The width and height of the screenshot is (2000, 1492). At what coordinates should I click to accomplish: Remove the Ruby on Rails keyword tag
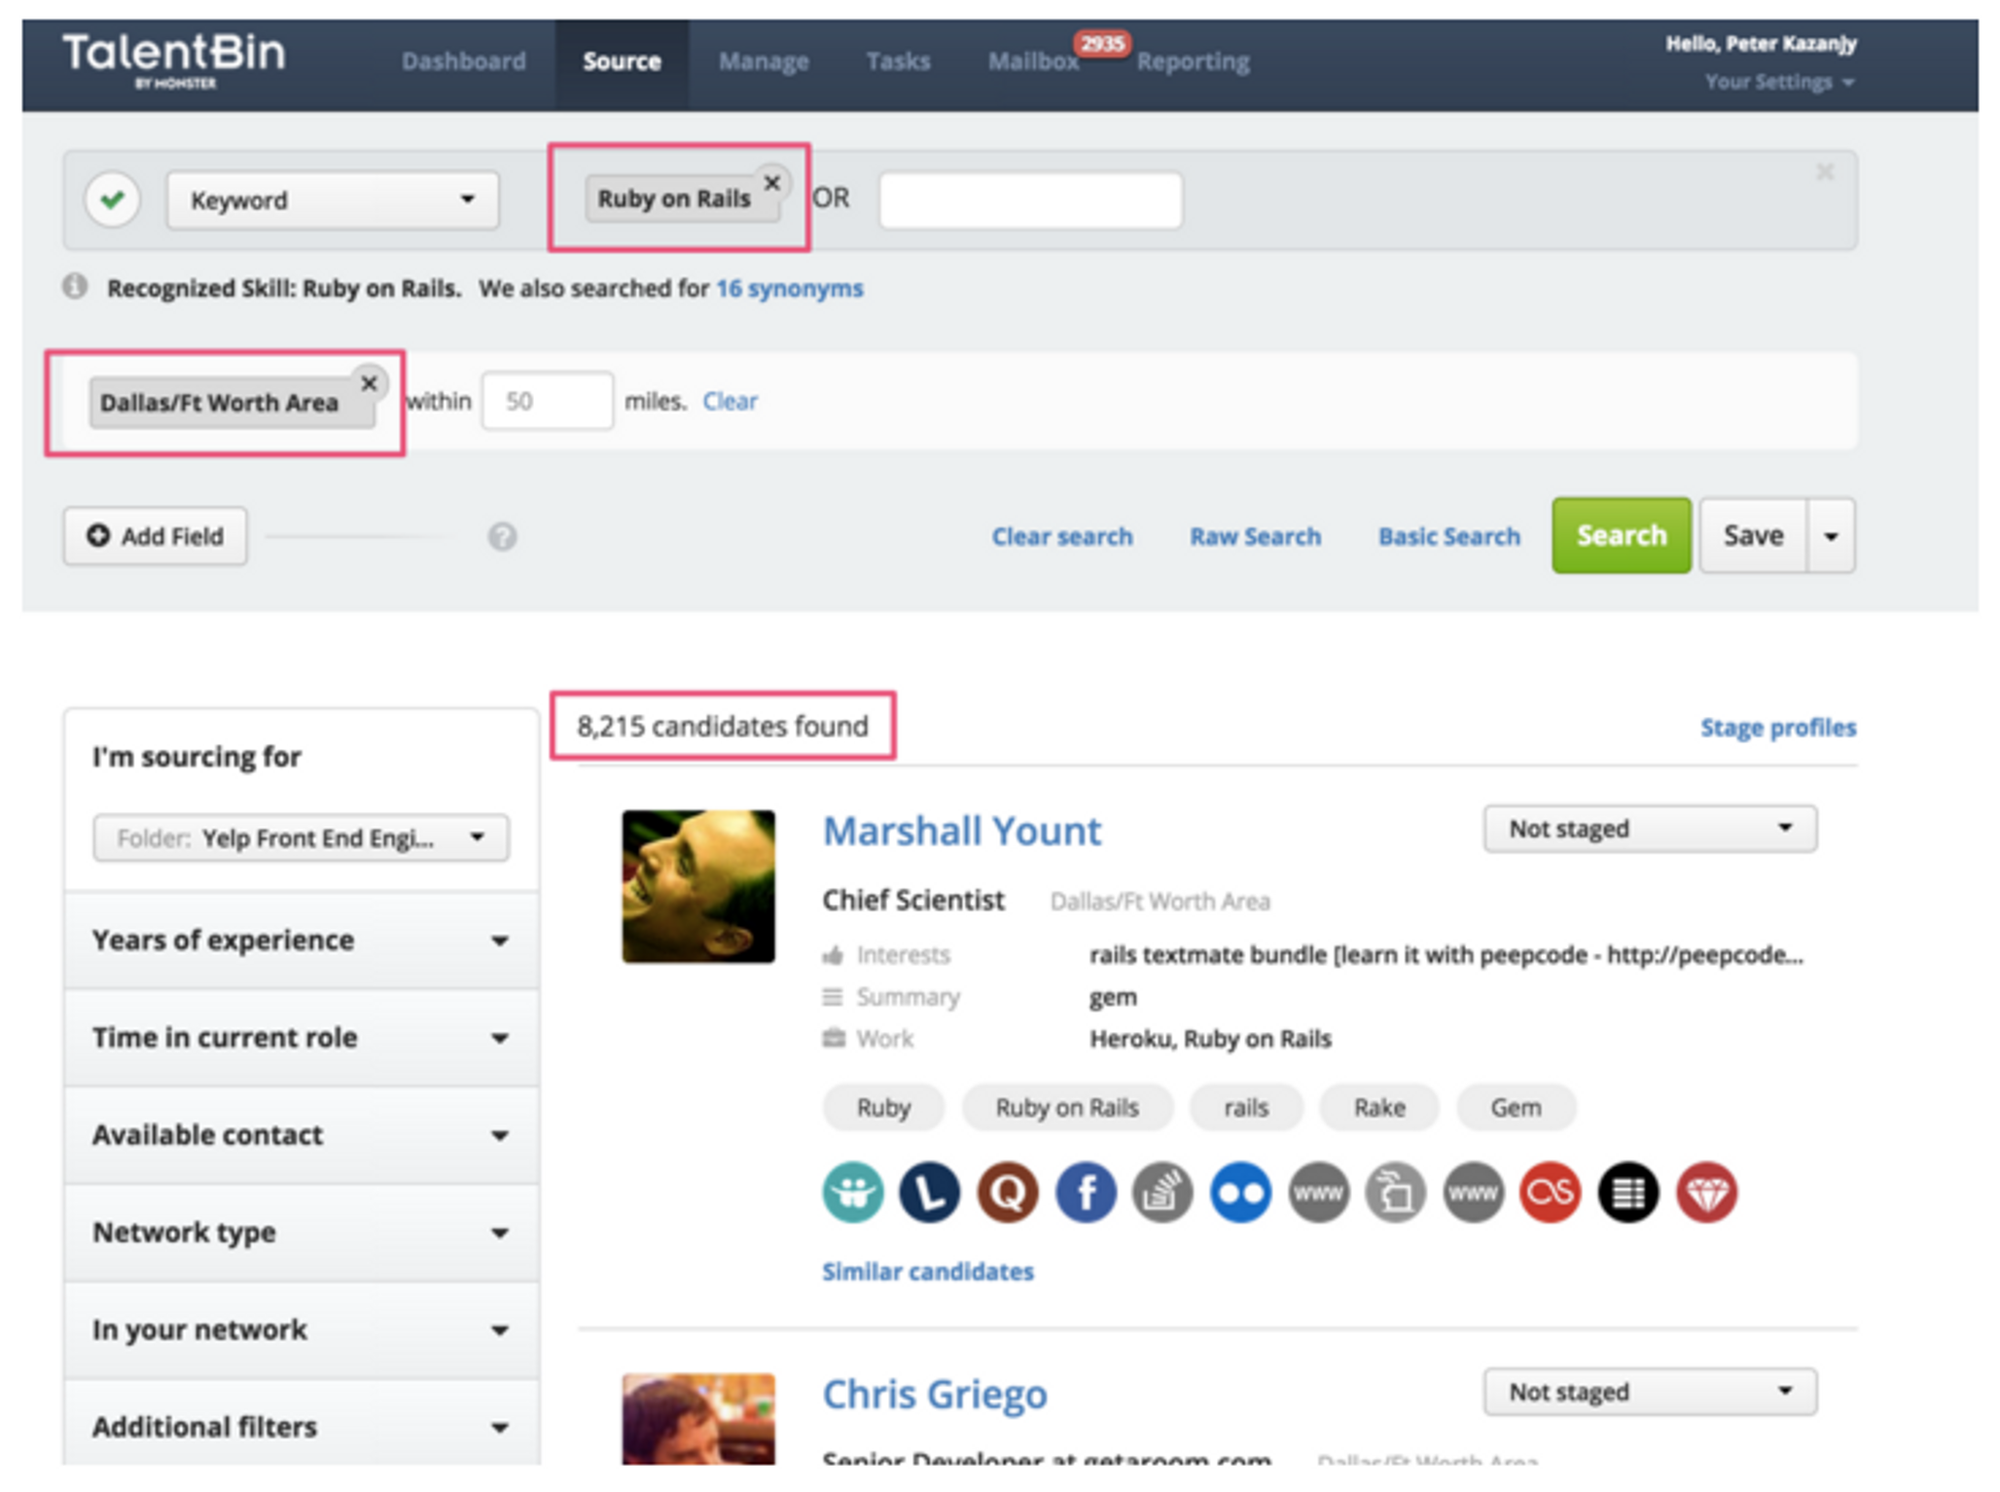tap(772, 183)
